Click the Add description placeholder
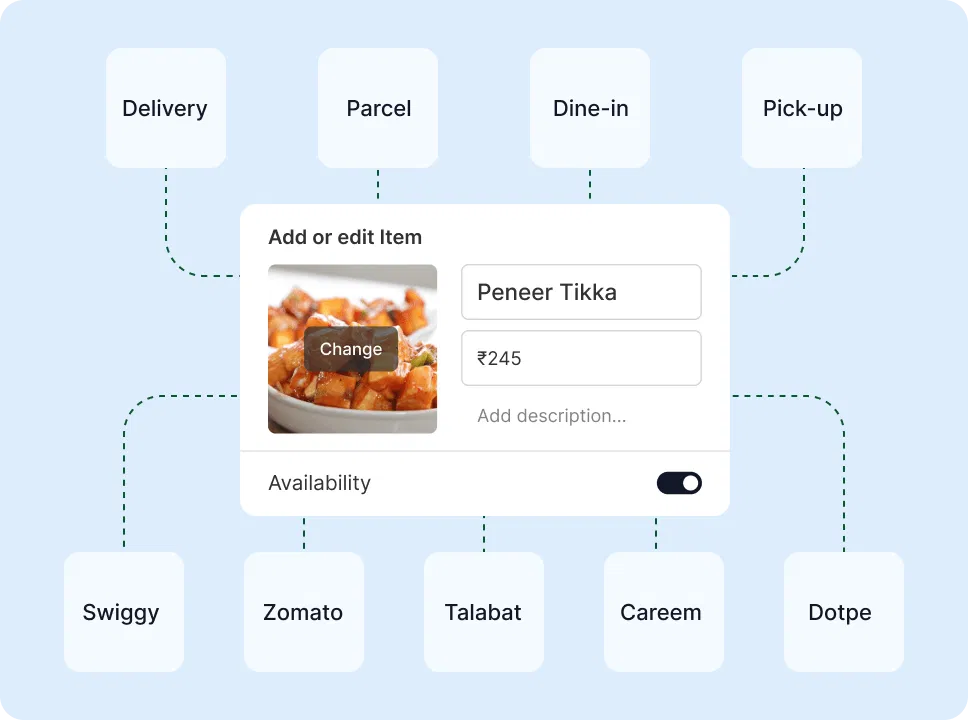Viewport: 968px width, 720px height. coord(551,416)
